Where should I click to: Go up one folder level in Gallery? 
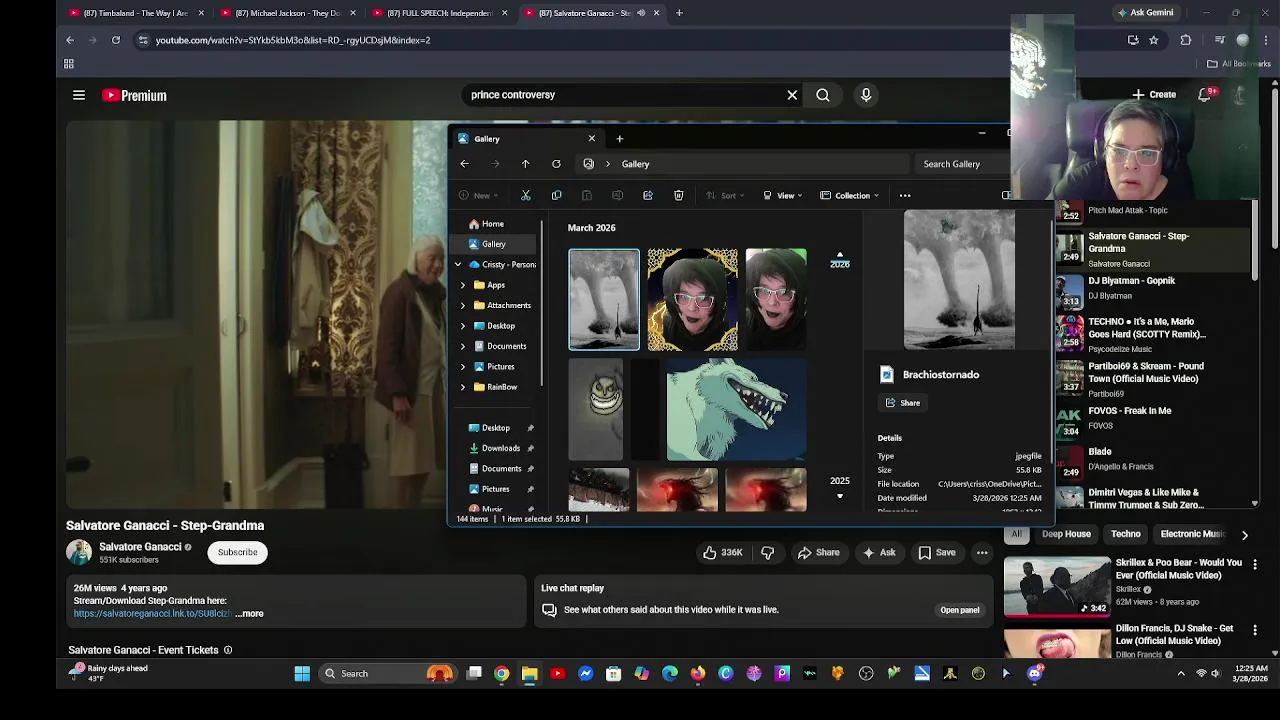click(525, 164)
